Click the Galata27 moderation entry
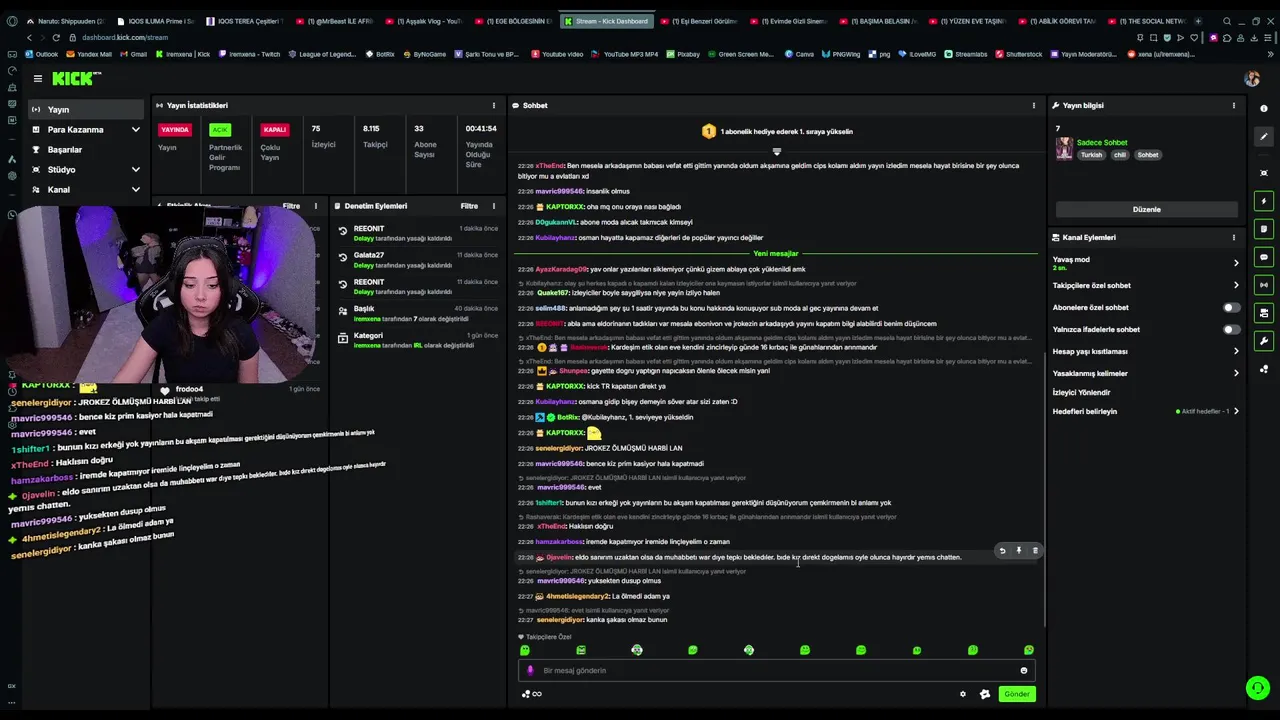The width and height of the screenshot is (1280, 720). [418, 260]
